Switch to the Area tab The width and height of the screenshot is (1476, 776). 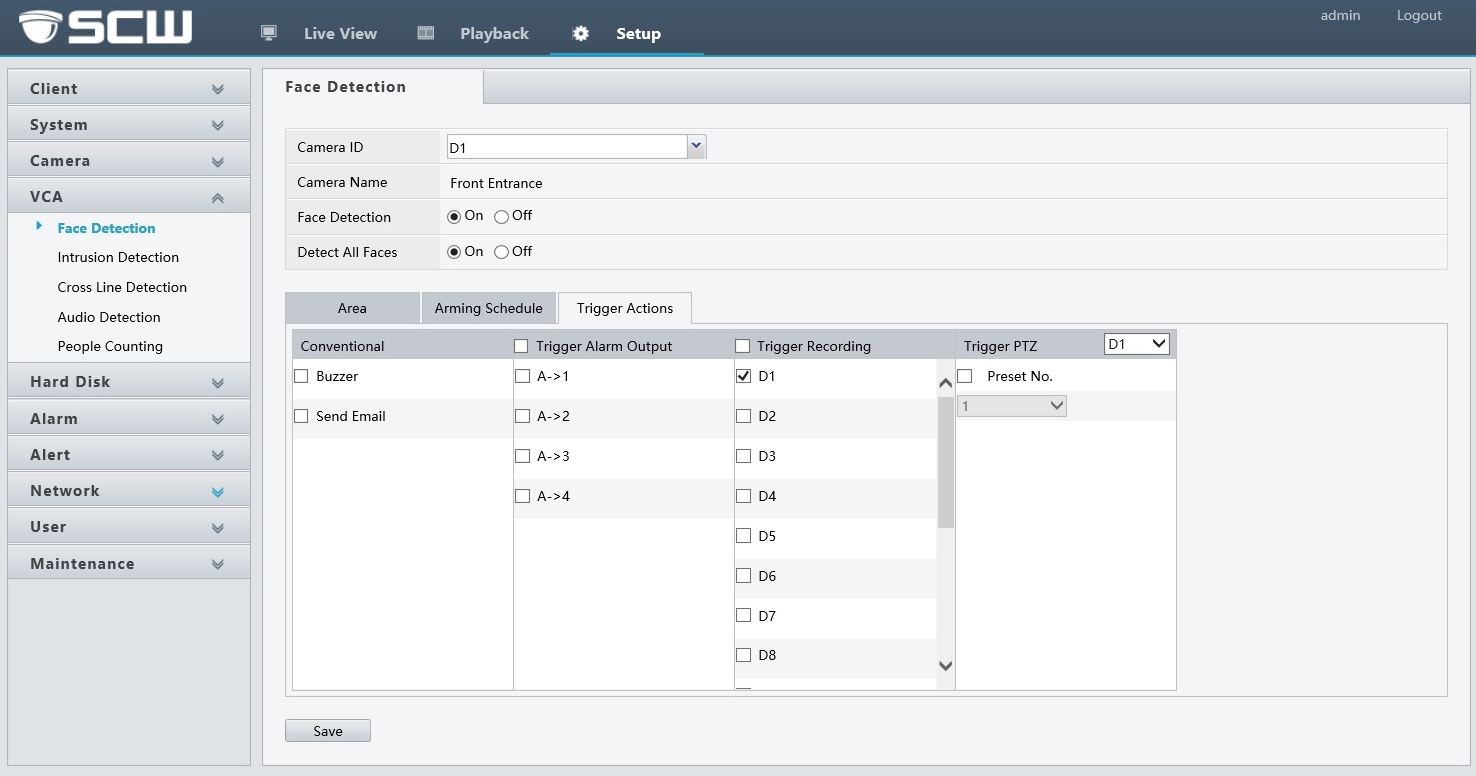click(x=352, y=308)
